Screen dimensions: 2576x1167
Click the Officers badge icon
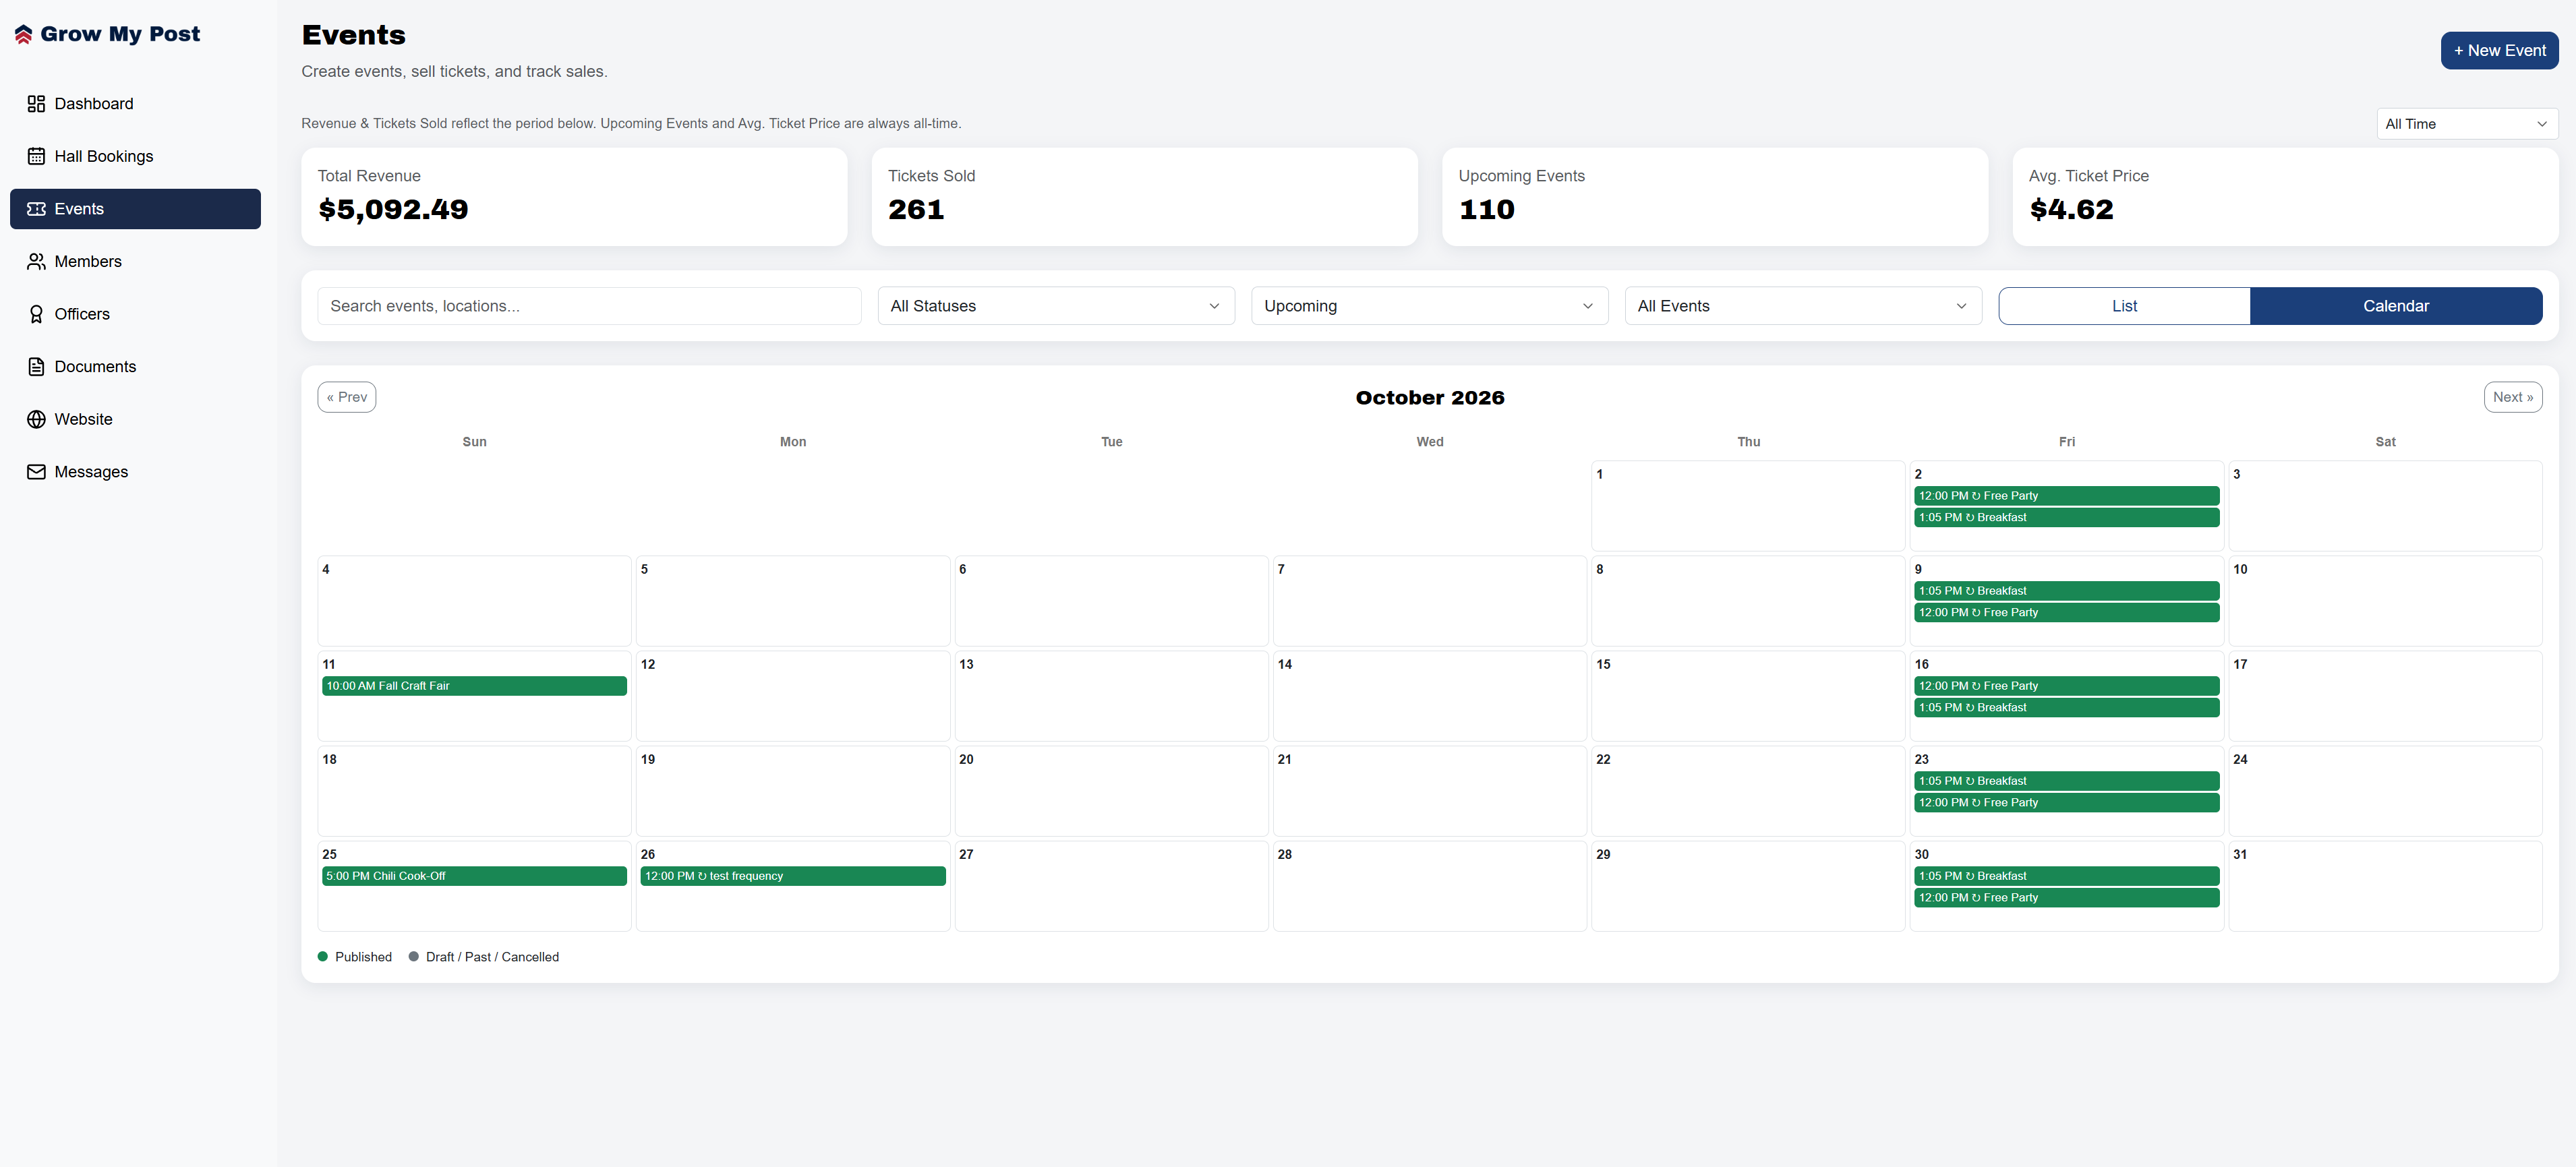click(x=36, y=314)
